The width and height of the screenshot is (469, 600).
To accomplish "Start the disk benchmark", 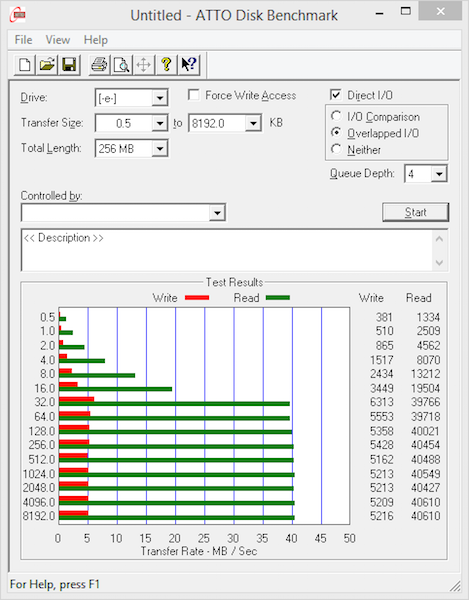I will point(415,212).
